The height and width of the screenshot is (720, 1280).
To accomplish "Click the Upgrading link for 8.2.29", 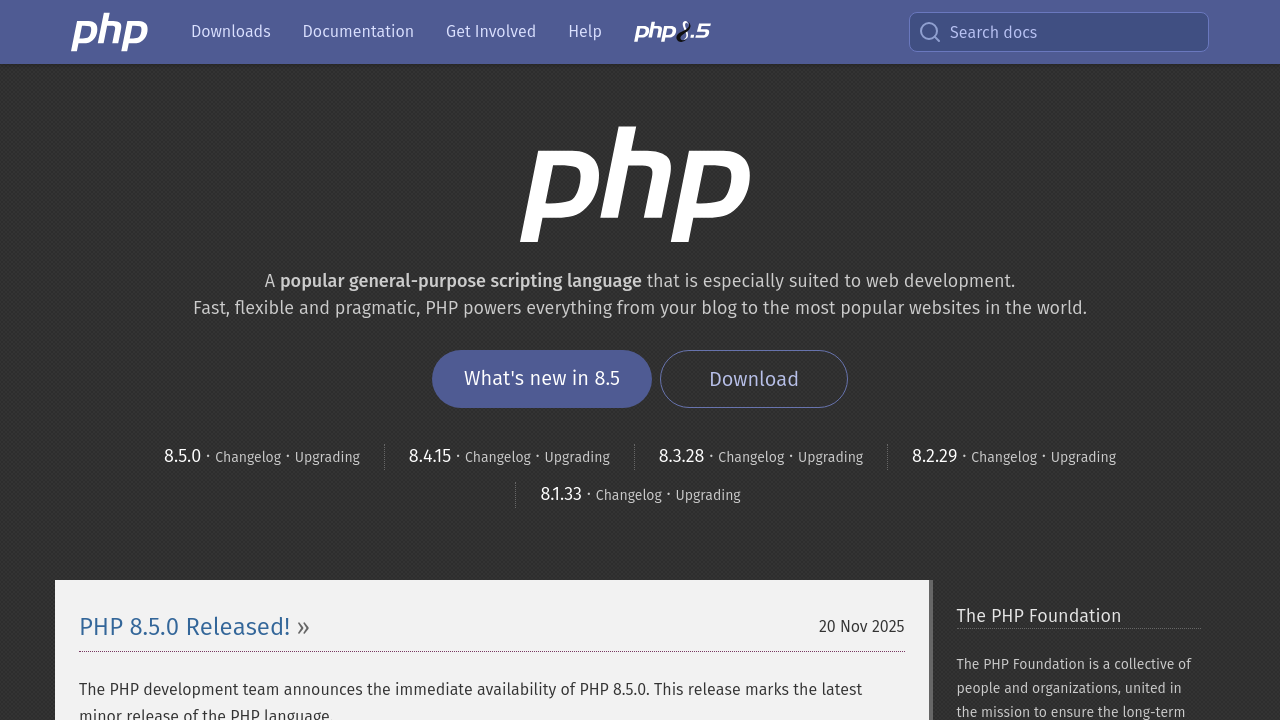I will click(1083, 456).
